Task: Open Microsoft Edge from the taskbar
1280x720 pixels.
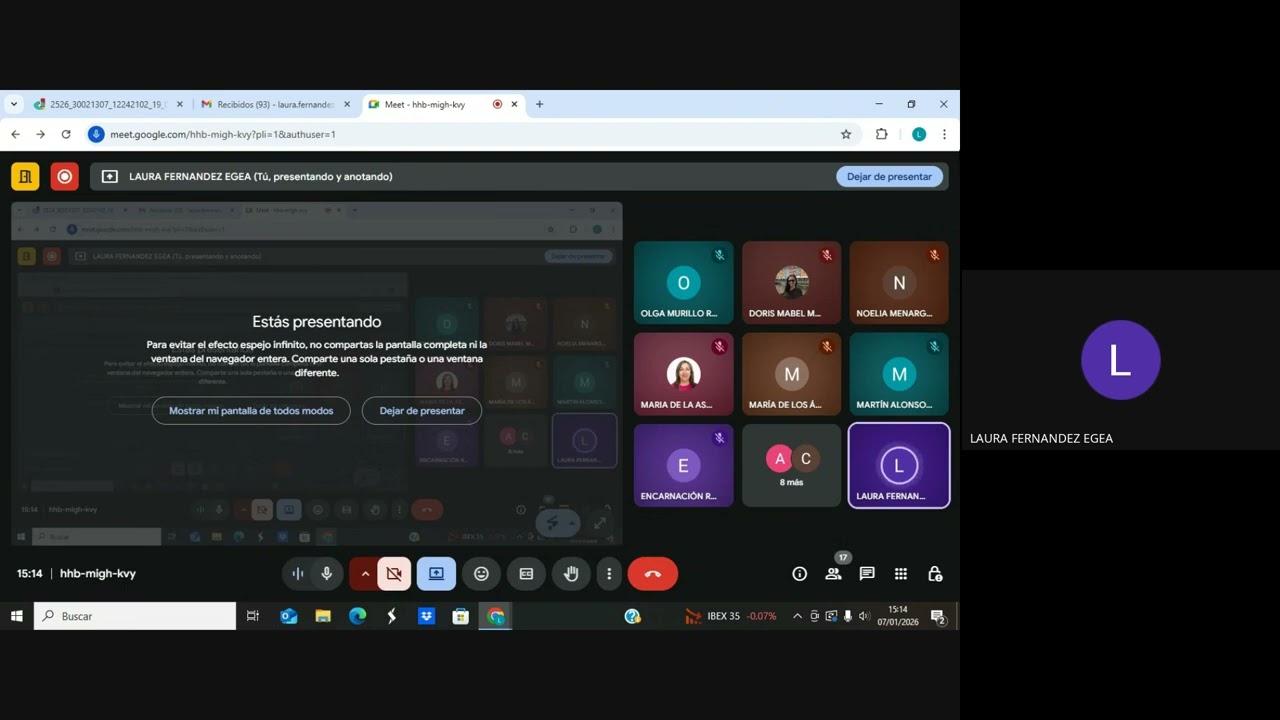Action: coord(357,616)
